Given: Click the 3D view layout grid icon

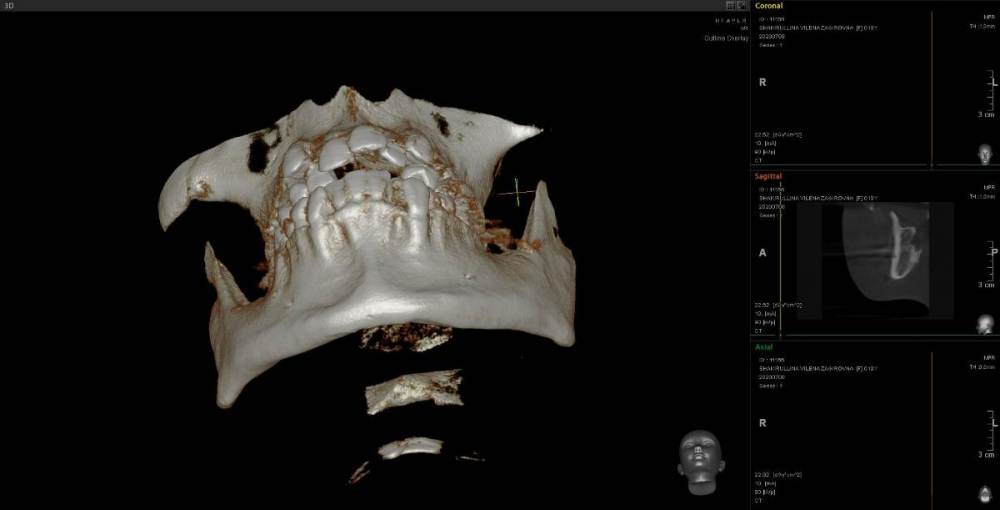Looking at the screenshot, I should (x=731, y=5).
